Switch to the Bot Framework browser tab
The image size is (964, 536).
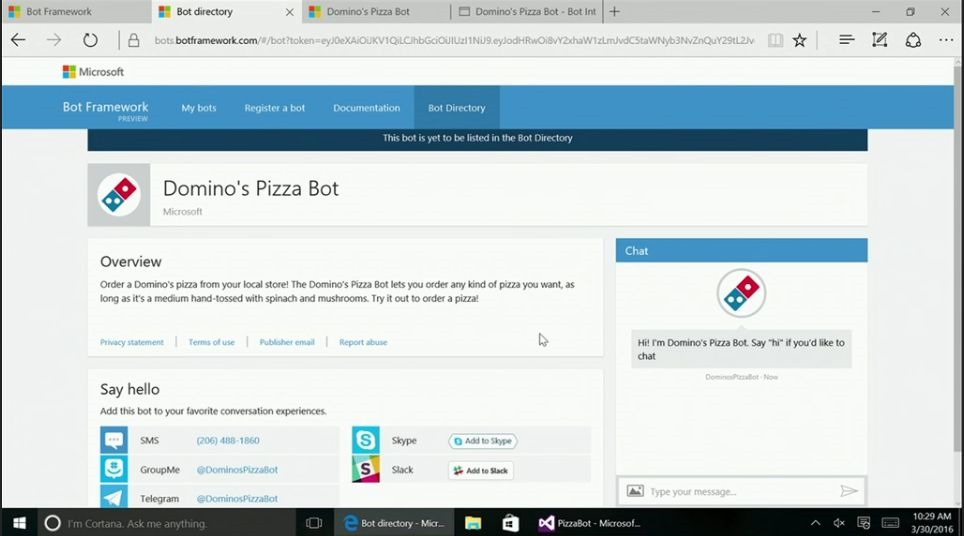coord(76,11)
